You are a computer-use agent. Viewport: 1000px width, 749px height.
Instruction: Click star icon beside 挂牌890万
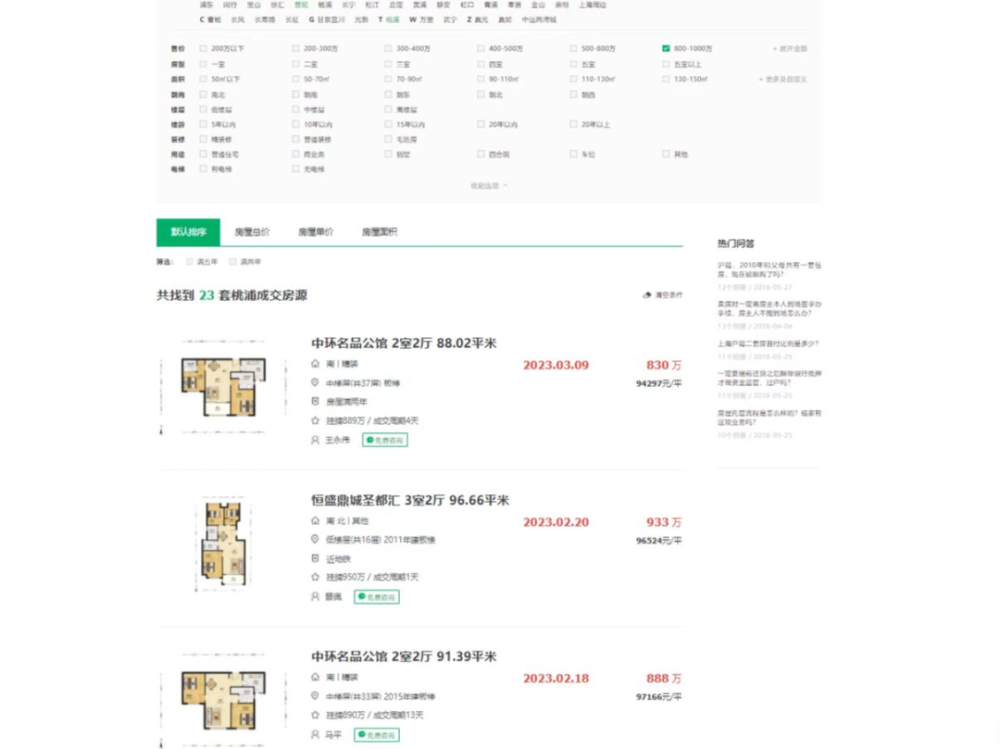pos(315,715)
